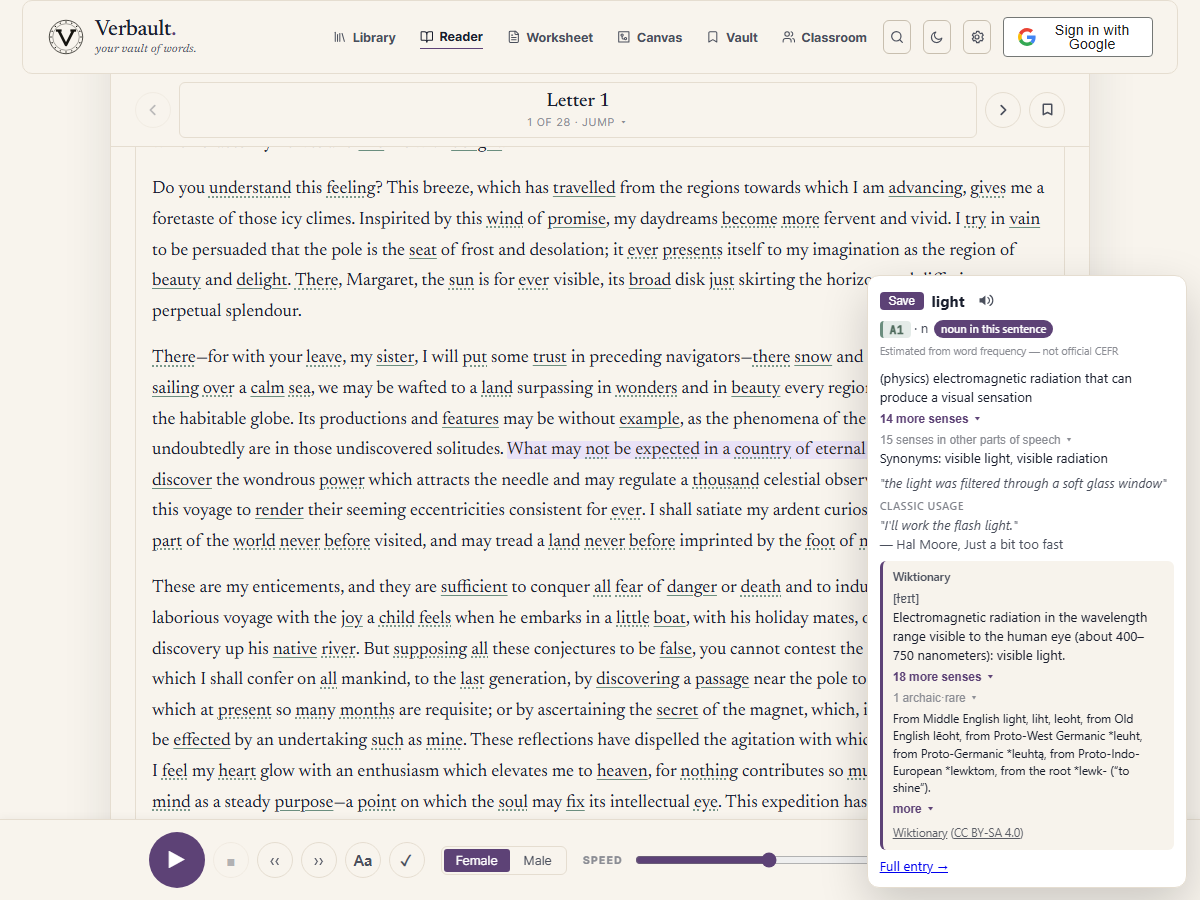Open the Worksheet tab

550,37
